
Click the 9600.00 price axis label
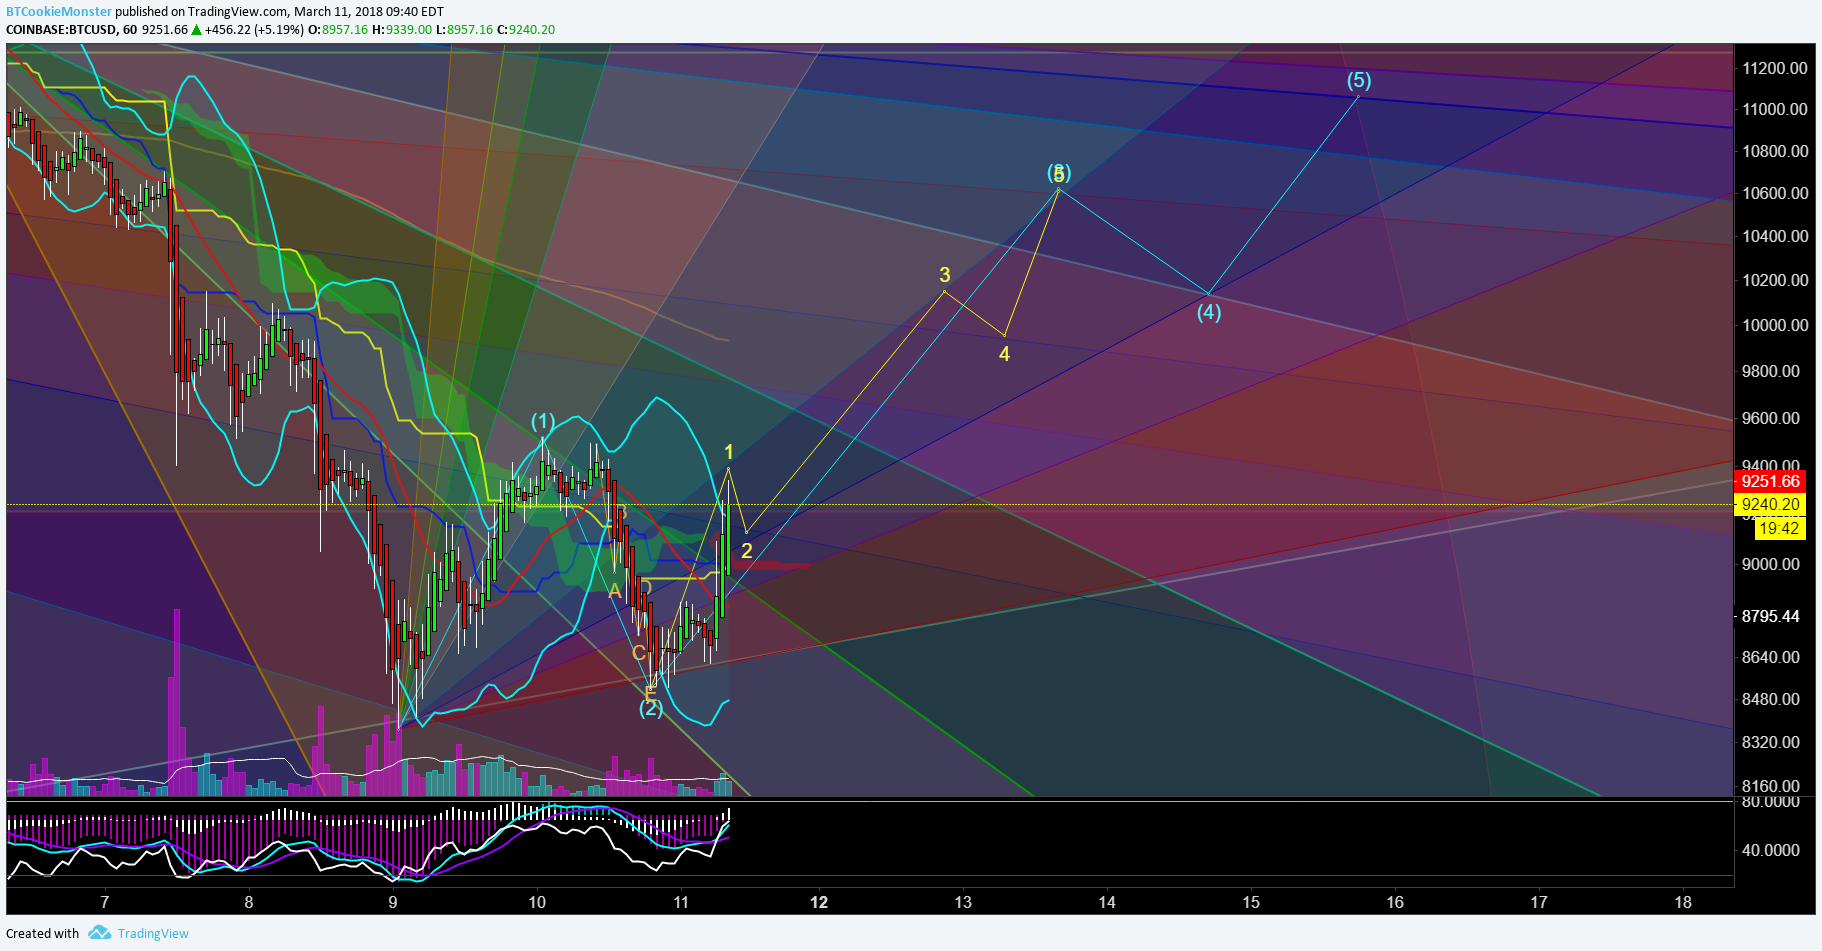pos(1771,418)
